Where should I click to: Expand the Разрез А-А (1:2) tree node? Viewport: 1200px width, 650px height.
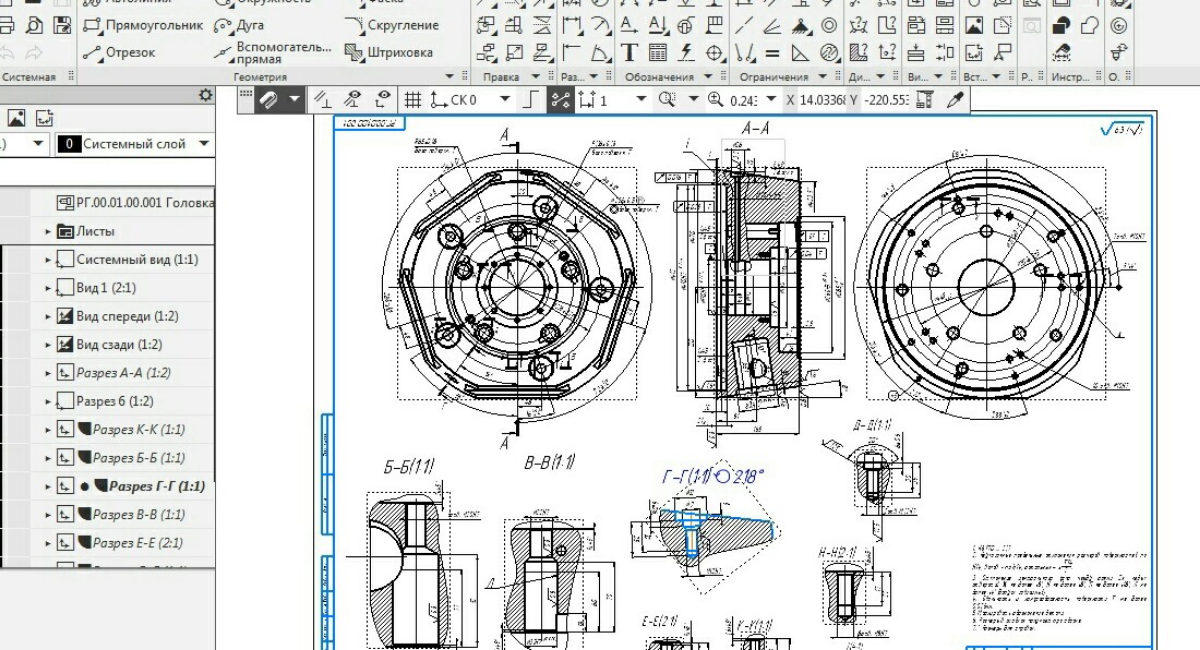[48, 373]
